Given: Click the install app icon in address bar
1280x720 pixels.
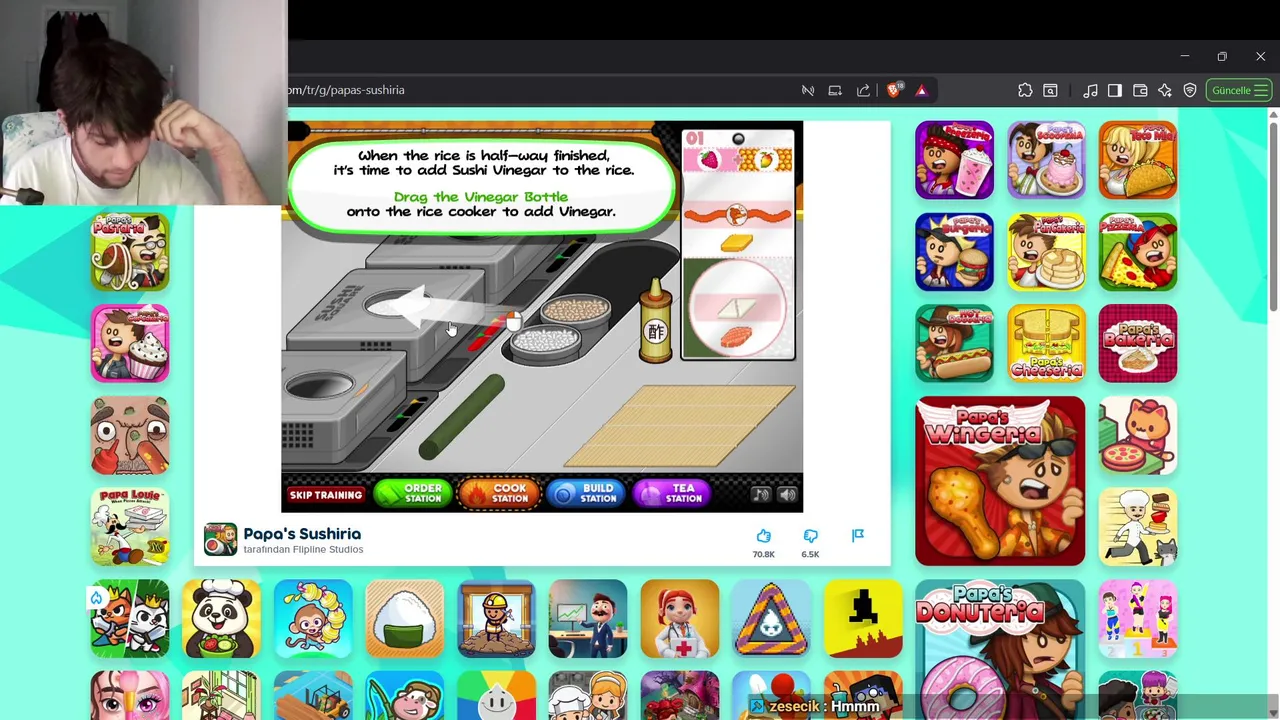Looking at the screenshot, I should coord(835,90).
